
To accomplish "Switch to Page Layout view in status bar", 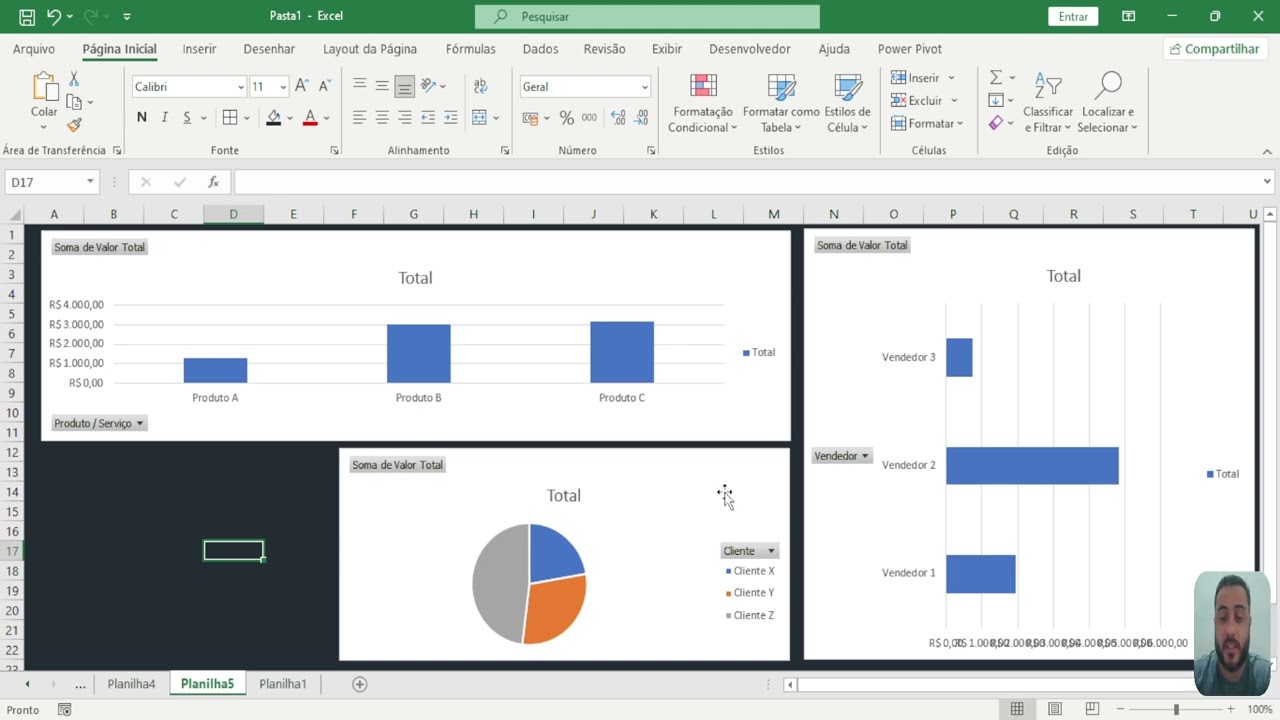I will [1055, 709].
